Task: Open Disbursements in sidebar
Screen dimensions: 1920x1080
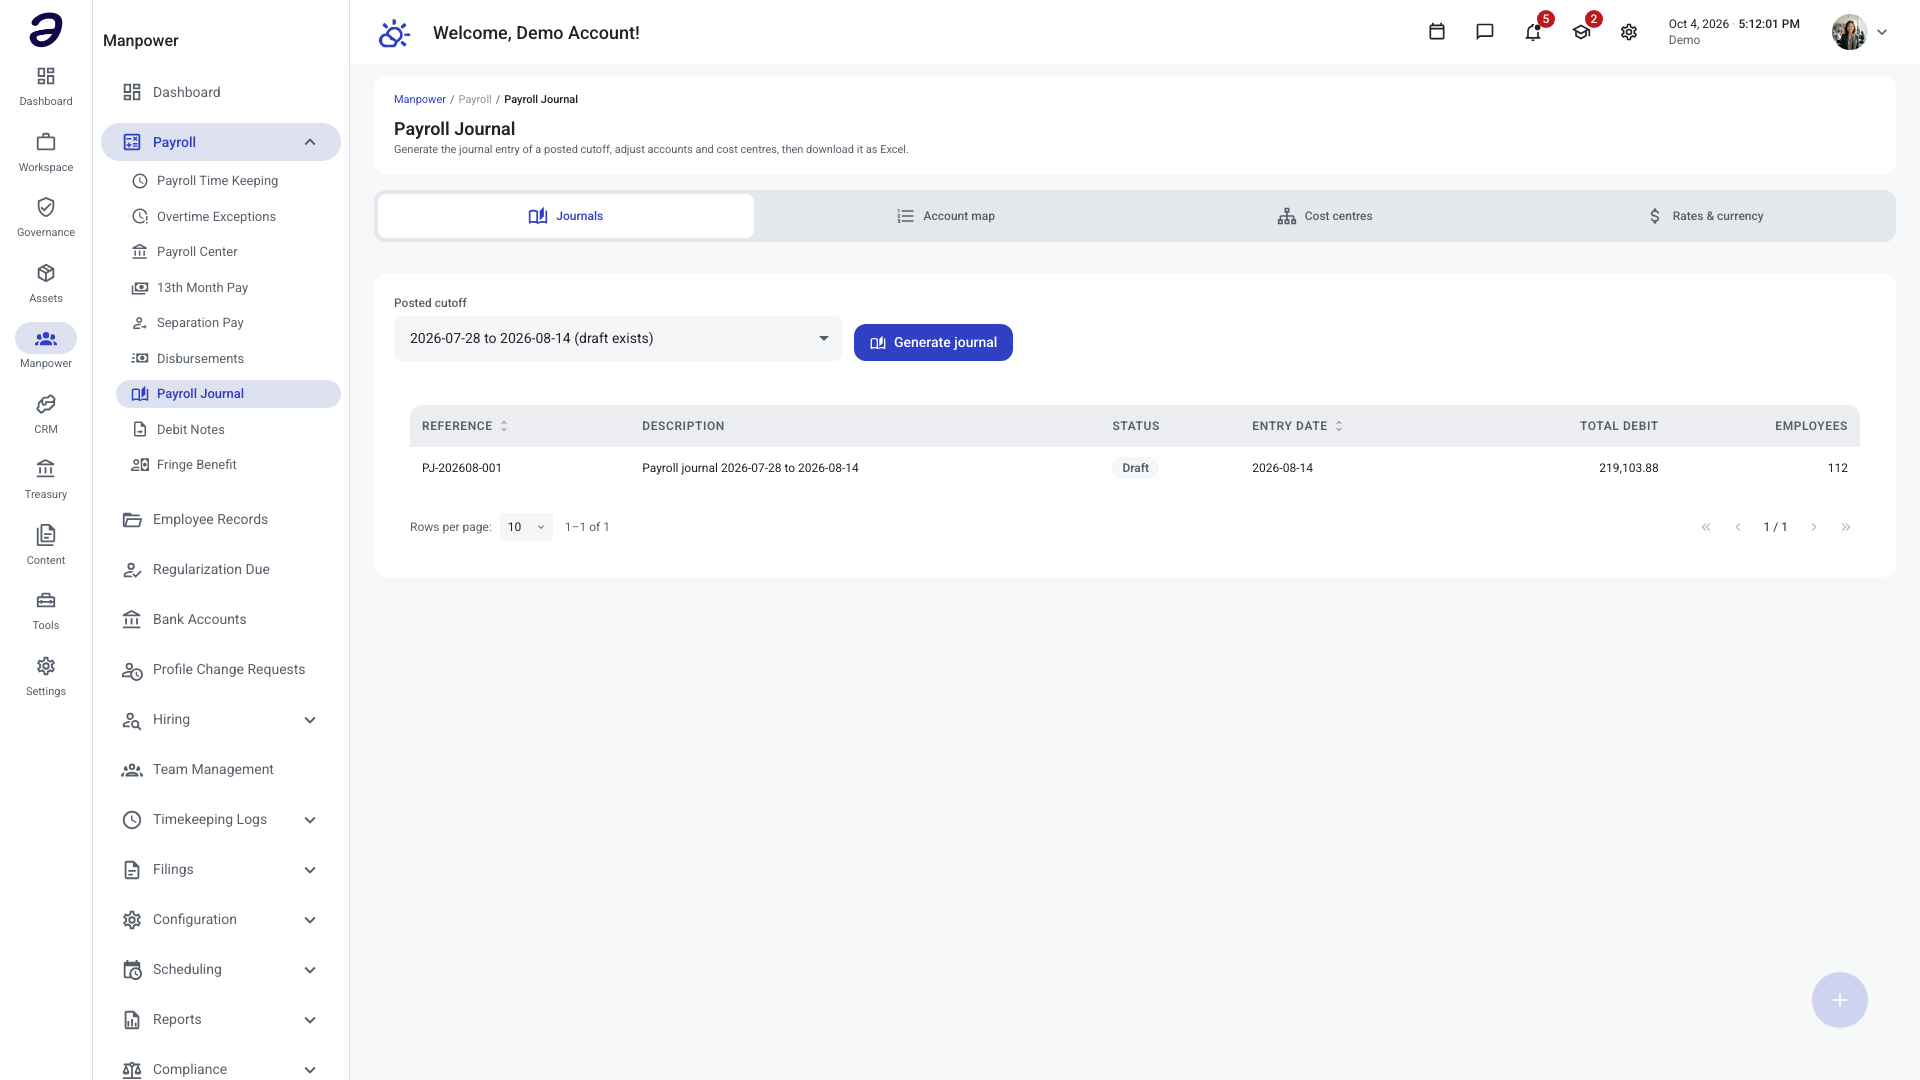Action: [228, 358]
